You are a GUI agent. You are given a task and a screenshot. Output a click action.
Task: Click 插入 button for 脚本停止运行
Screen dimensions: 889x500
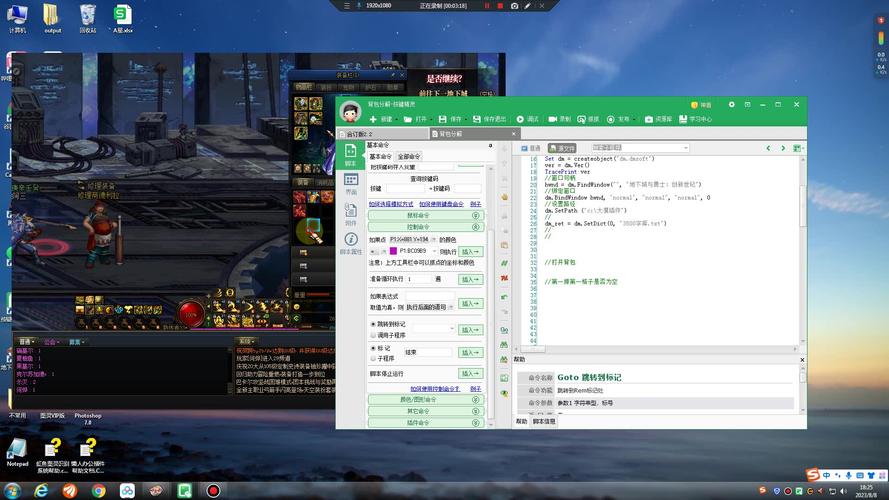click(471, 374)
